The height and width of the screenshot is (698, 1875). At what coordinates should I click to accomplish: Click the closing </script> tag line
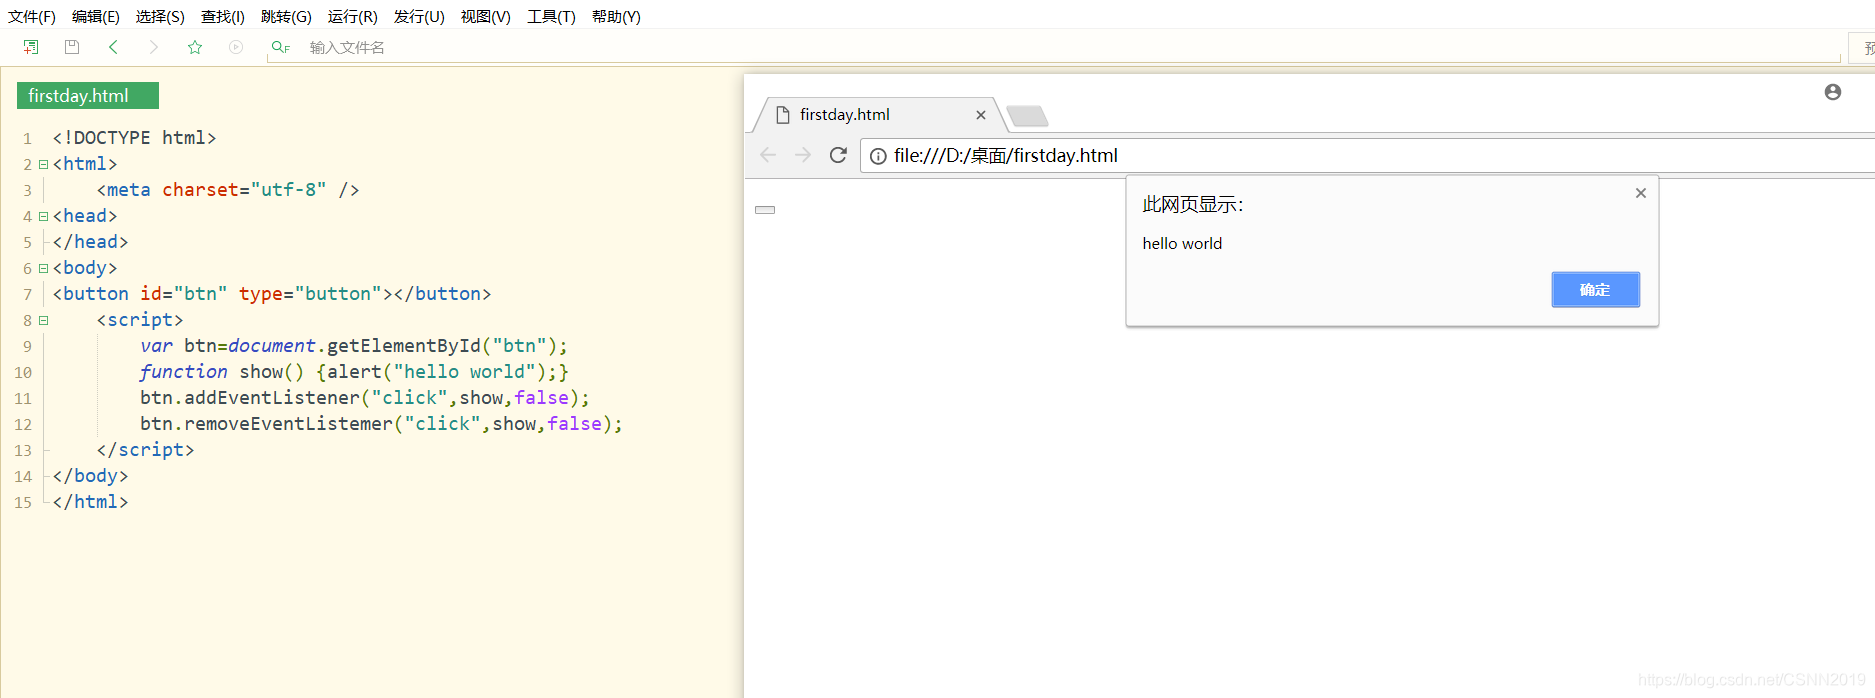(145, 450)
